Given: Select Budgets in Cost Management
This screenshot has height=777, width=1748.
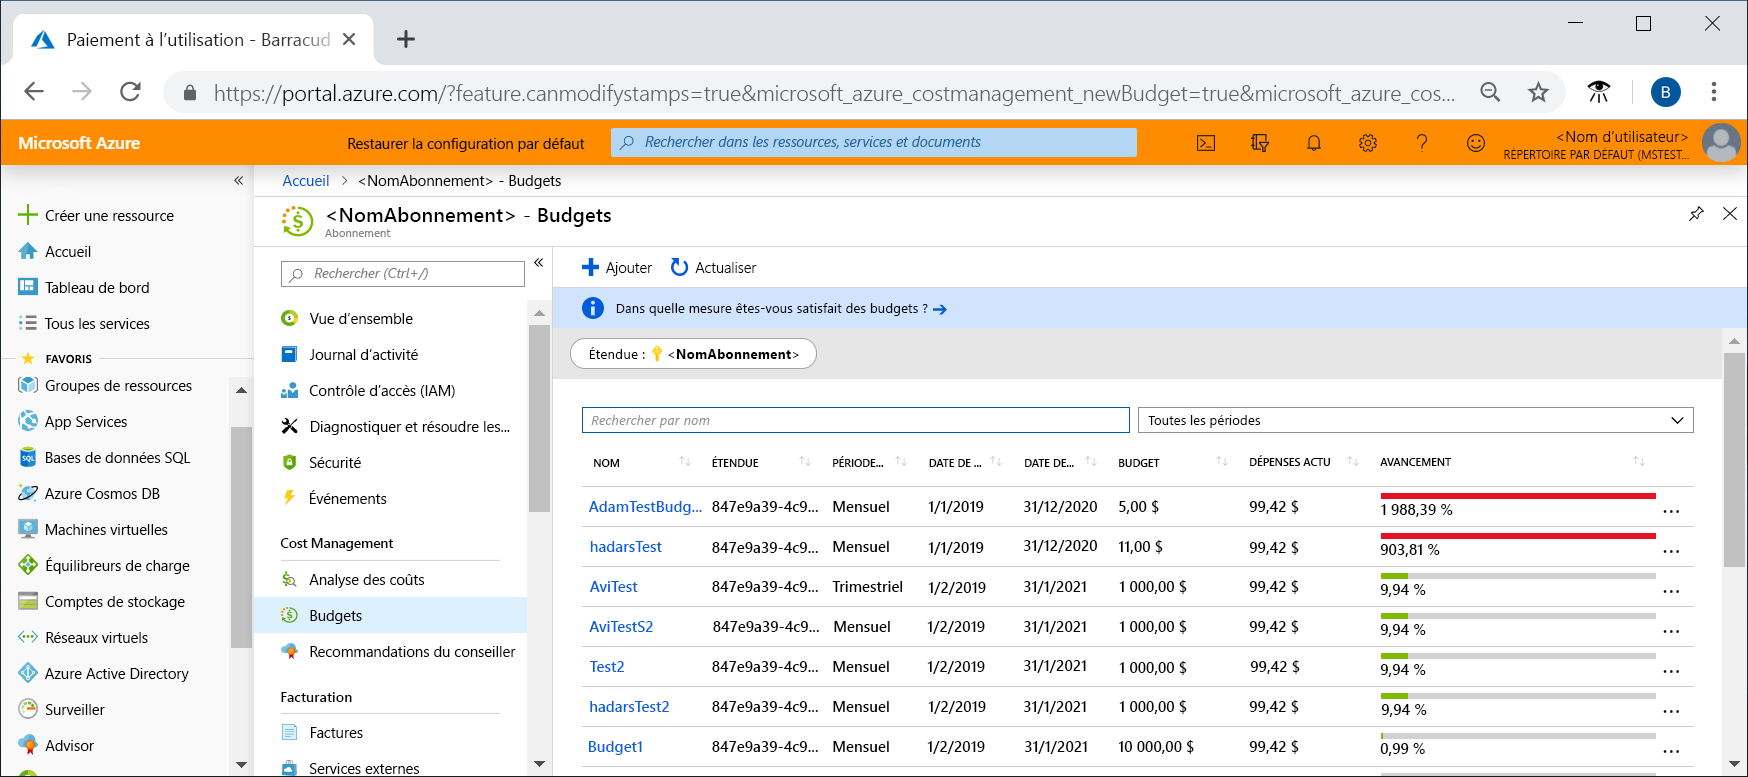Looking at the screenshot, I should click(x=390, y=615).
